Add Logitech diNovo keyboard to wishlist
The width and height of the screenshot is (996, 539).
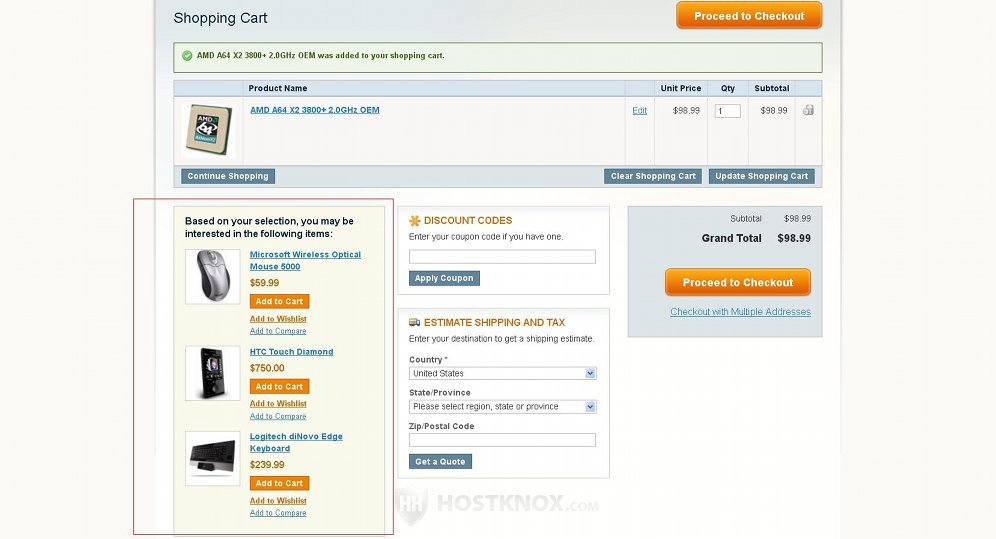point(278,501)
